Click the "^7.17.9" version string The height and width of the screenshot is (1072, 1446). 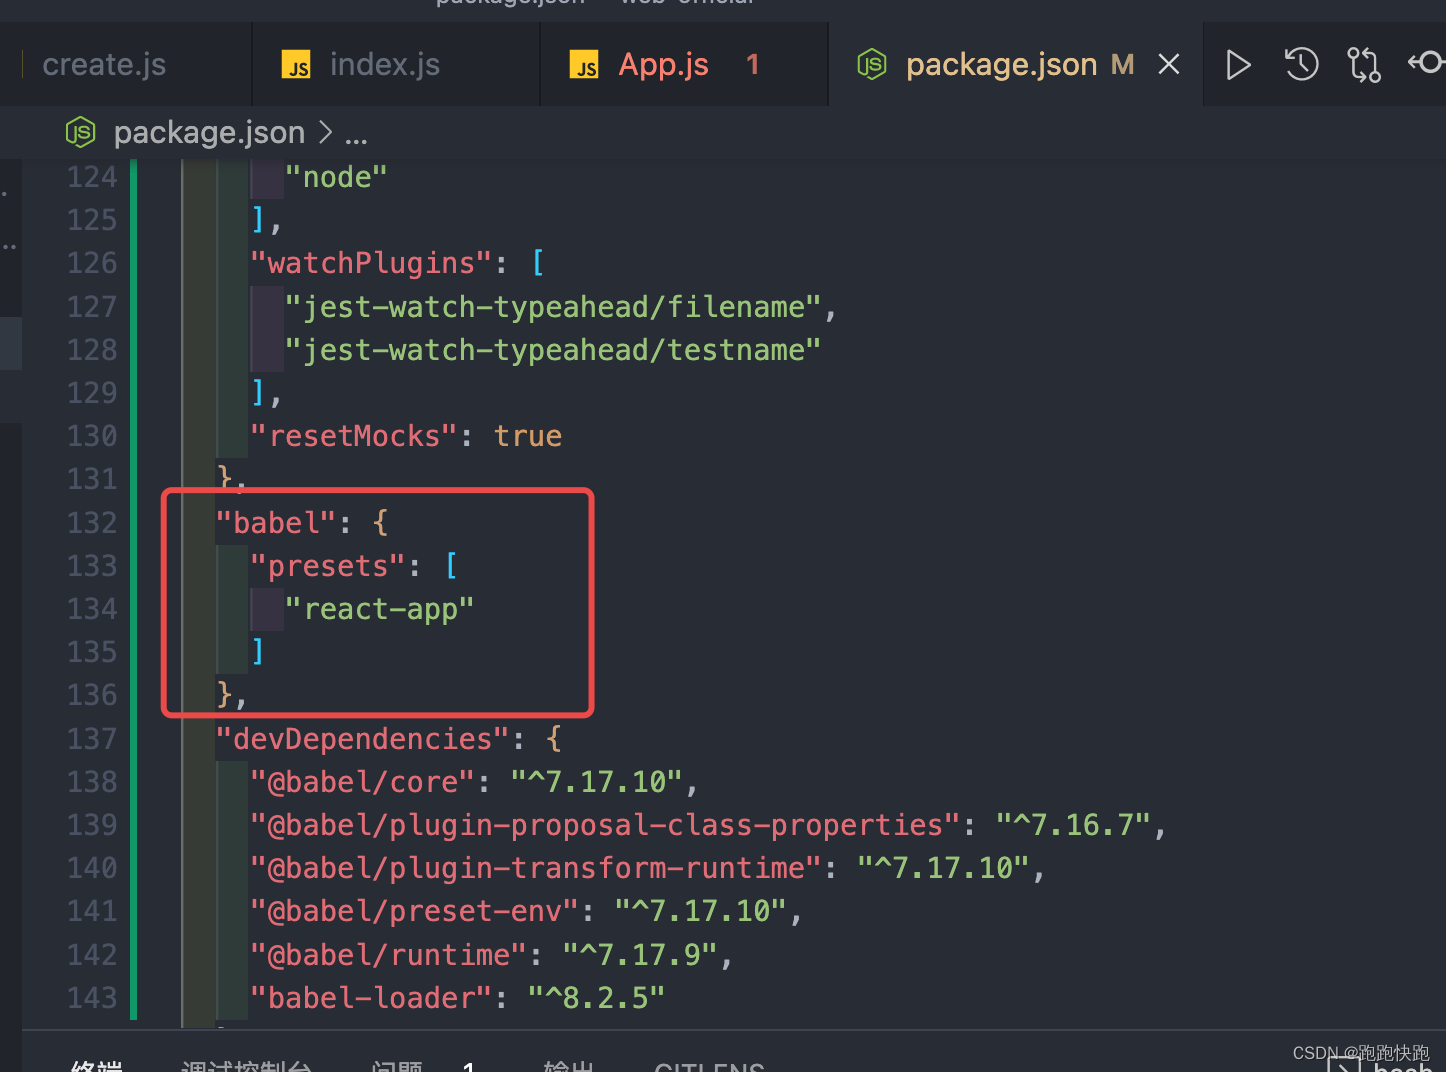point(640,955)
